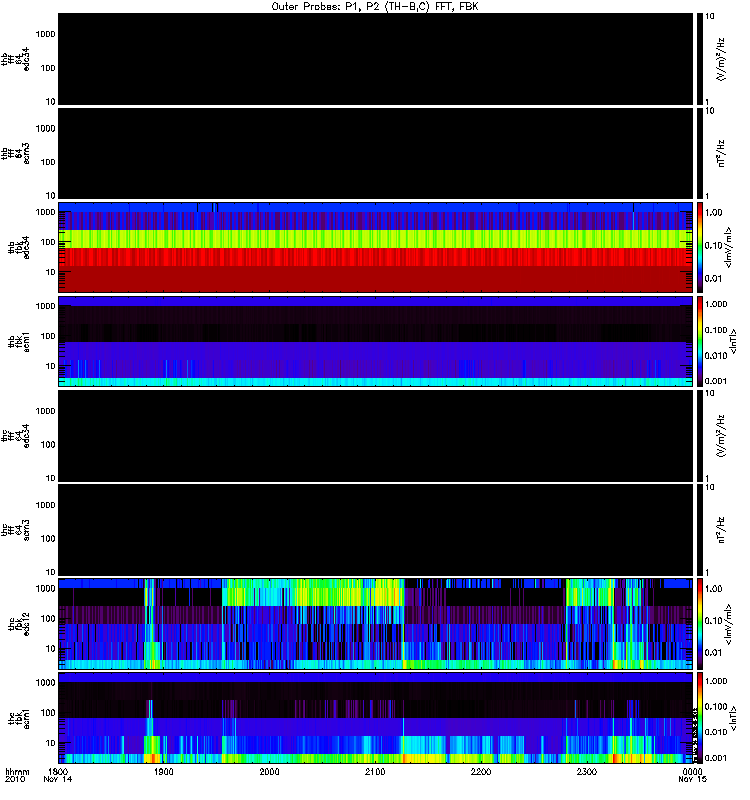
Task: Click the plot title "Outer Probes: P1, P2 (TH-B,C) FFT, FBK"
Action: pos(375,7)
